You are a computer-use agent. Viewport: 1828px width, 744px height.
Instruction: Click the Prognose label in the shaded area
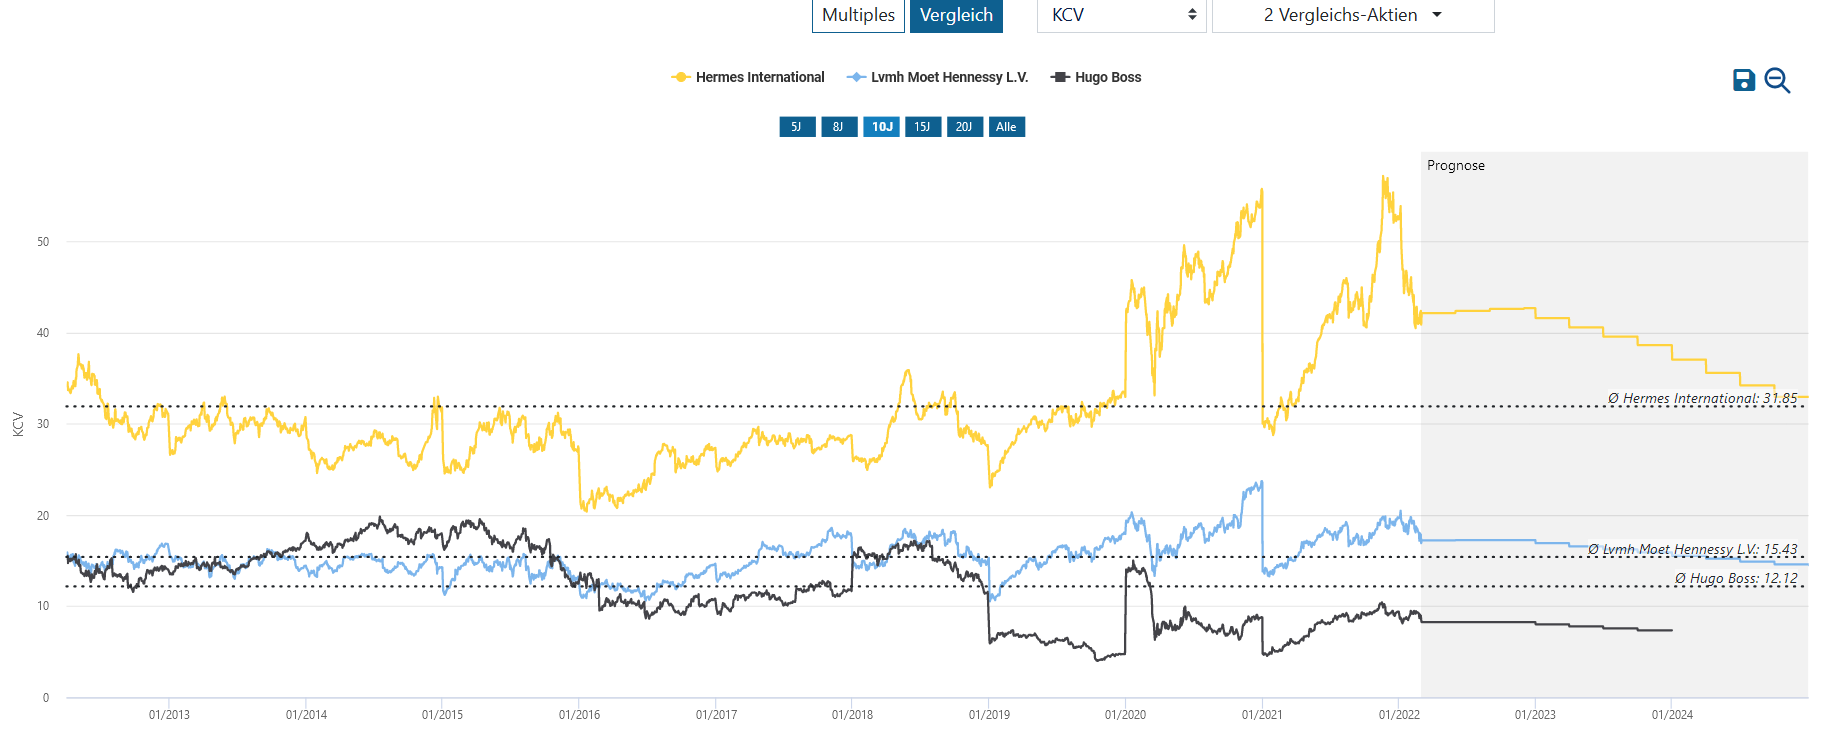pyautogui.click(x=1456, y=166)
